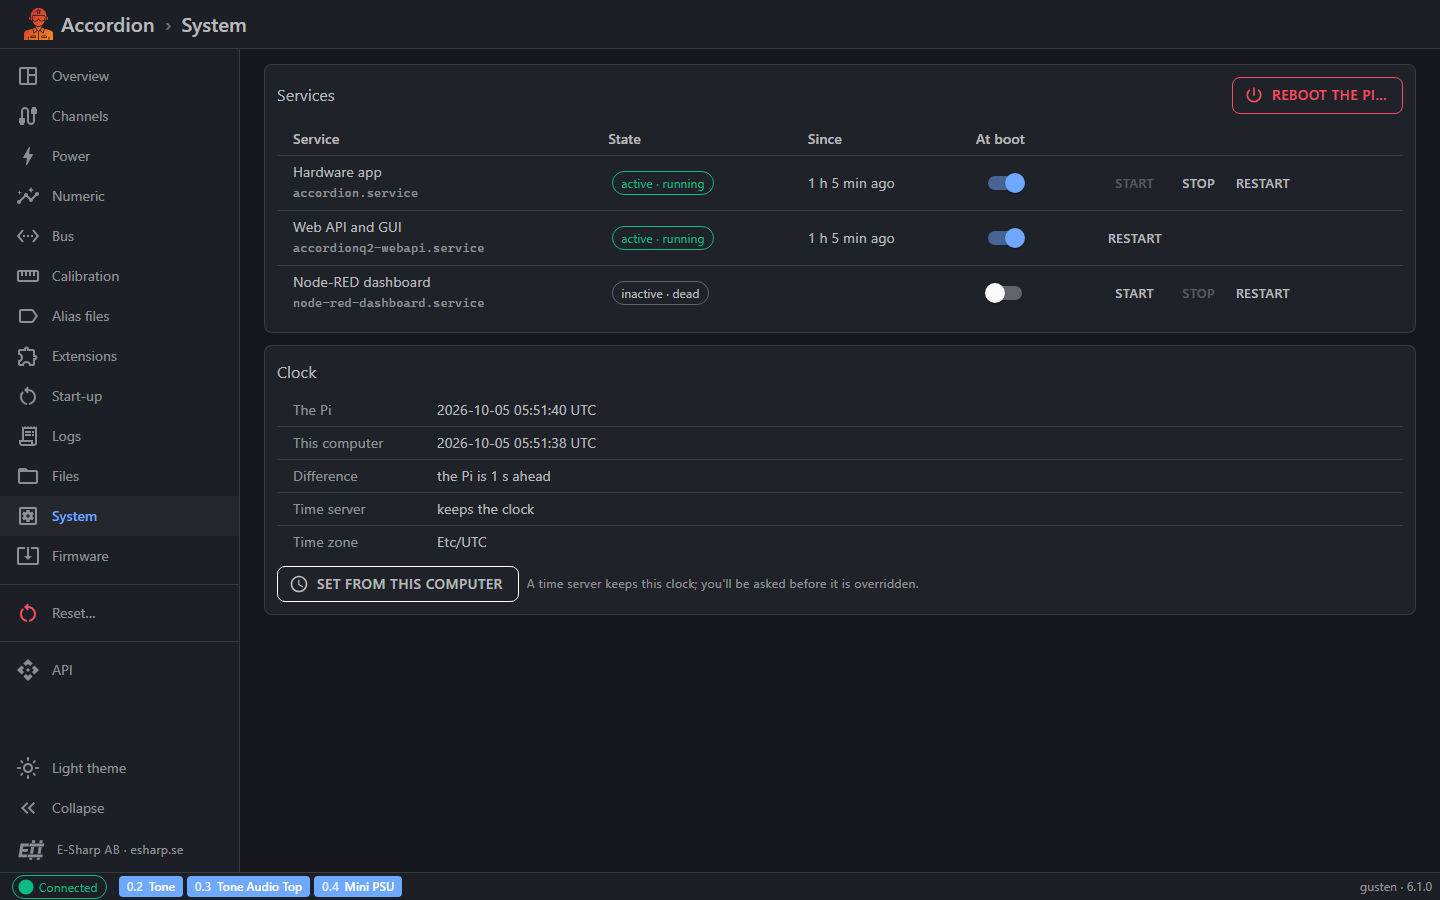This screenshot has width=1440, height=900.
Task: Select the 0.4 Mini PSU chip
Action: (x=358, y=887)
